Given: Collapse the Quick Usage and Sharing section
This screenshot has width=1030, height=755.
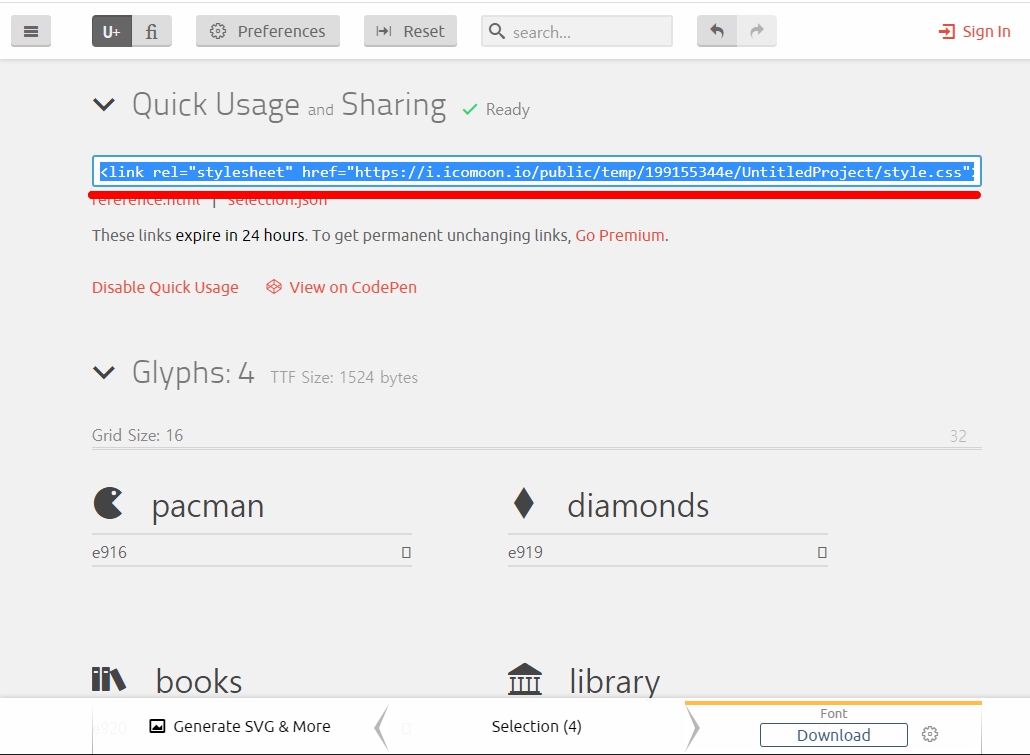Looking at the screenshot, I should [x=104, y=104].
